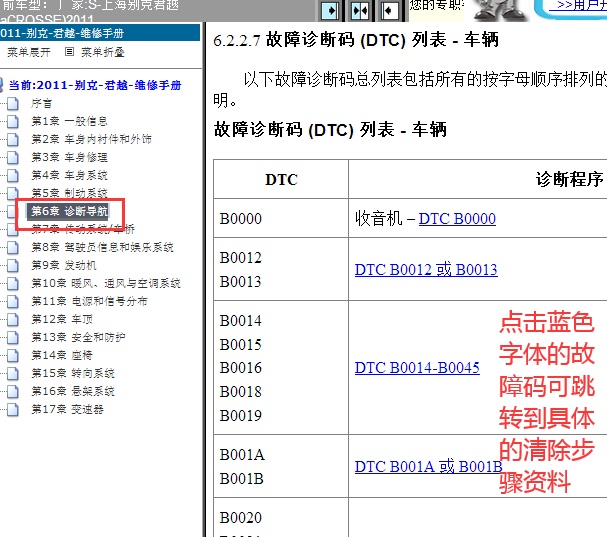The image size is (607, 537).
Task: Click the B0016 code in the table
Action: pyautogui.click(x=241, y=368)
